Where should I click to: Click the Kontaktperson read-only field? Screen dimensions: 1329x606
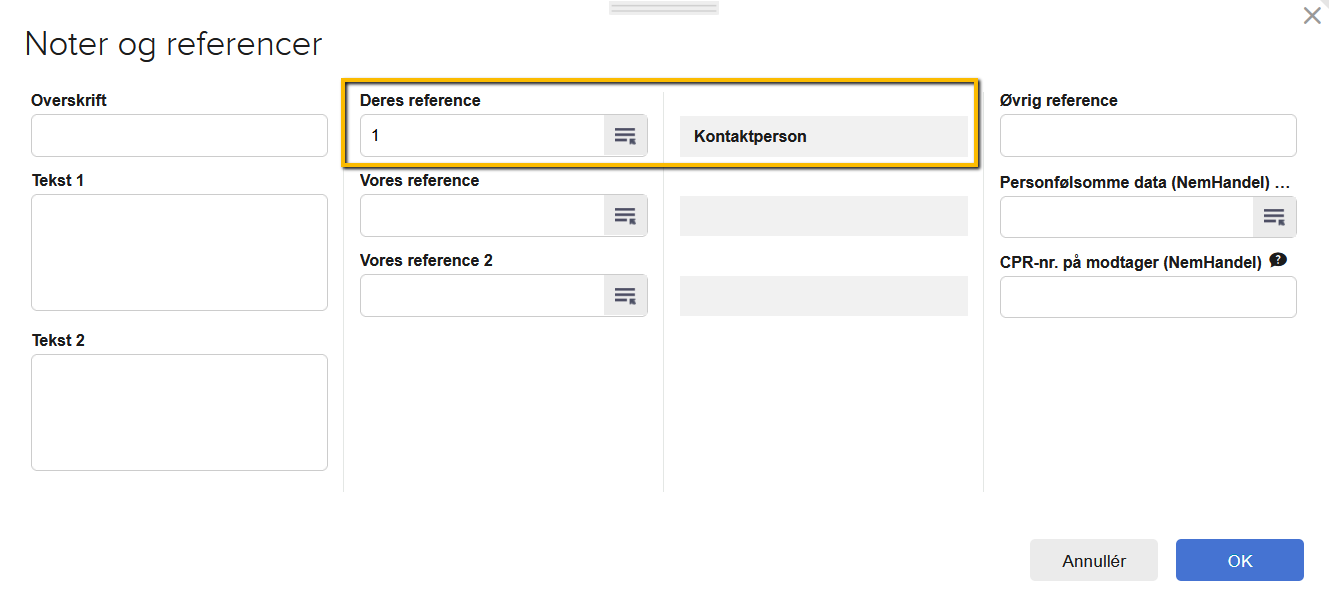point(823,136)
